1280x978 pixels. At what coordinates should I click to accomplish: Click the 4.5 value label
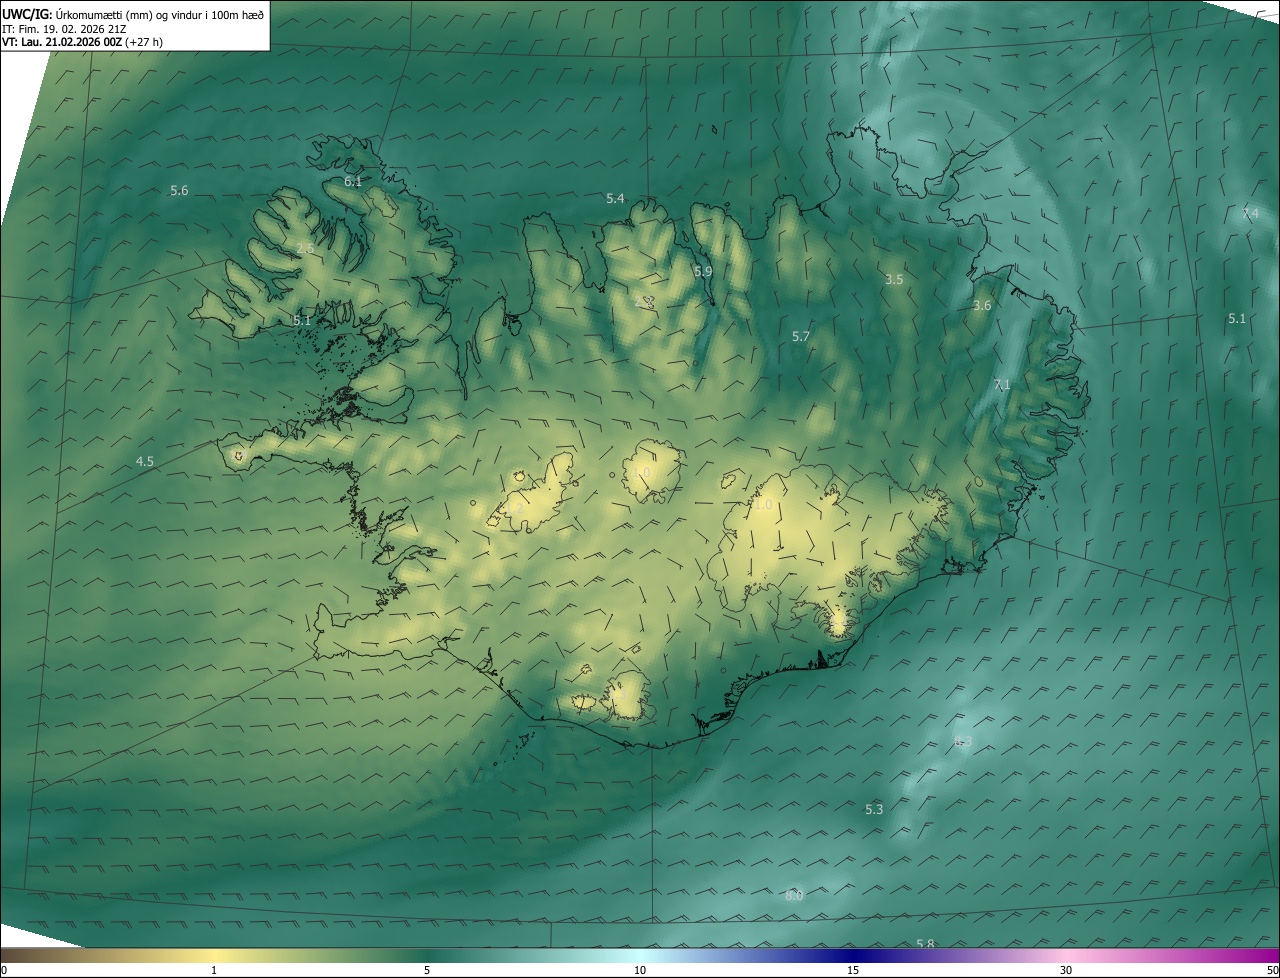click(x=145, y=461)
